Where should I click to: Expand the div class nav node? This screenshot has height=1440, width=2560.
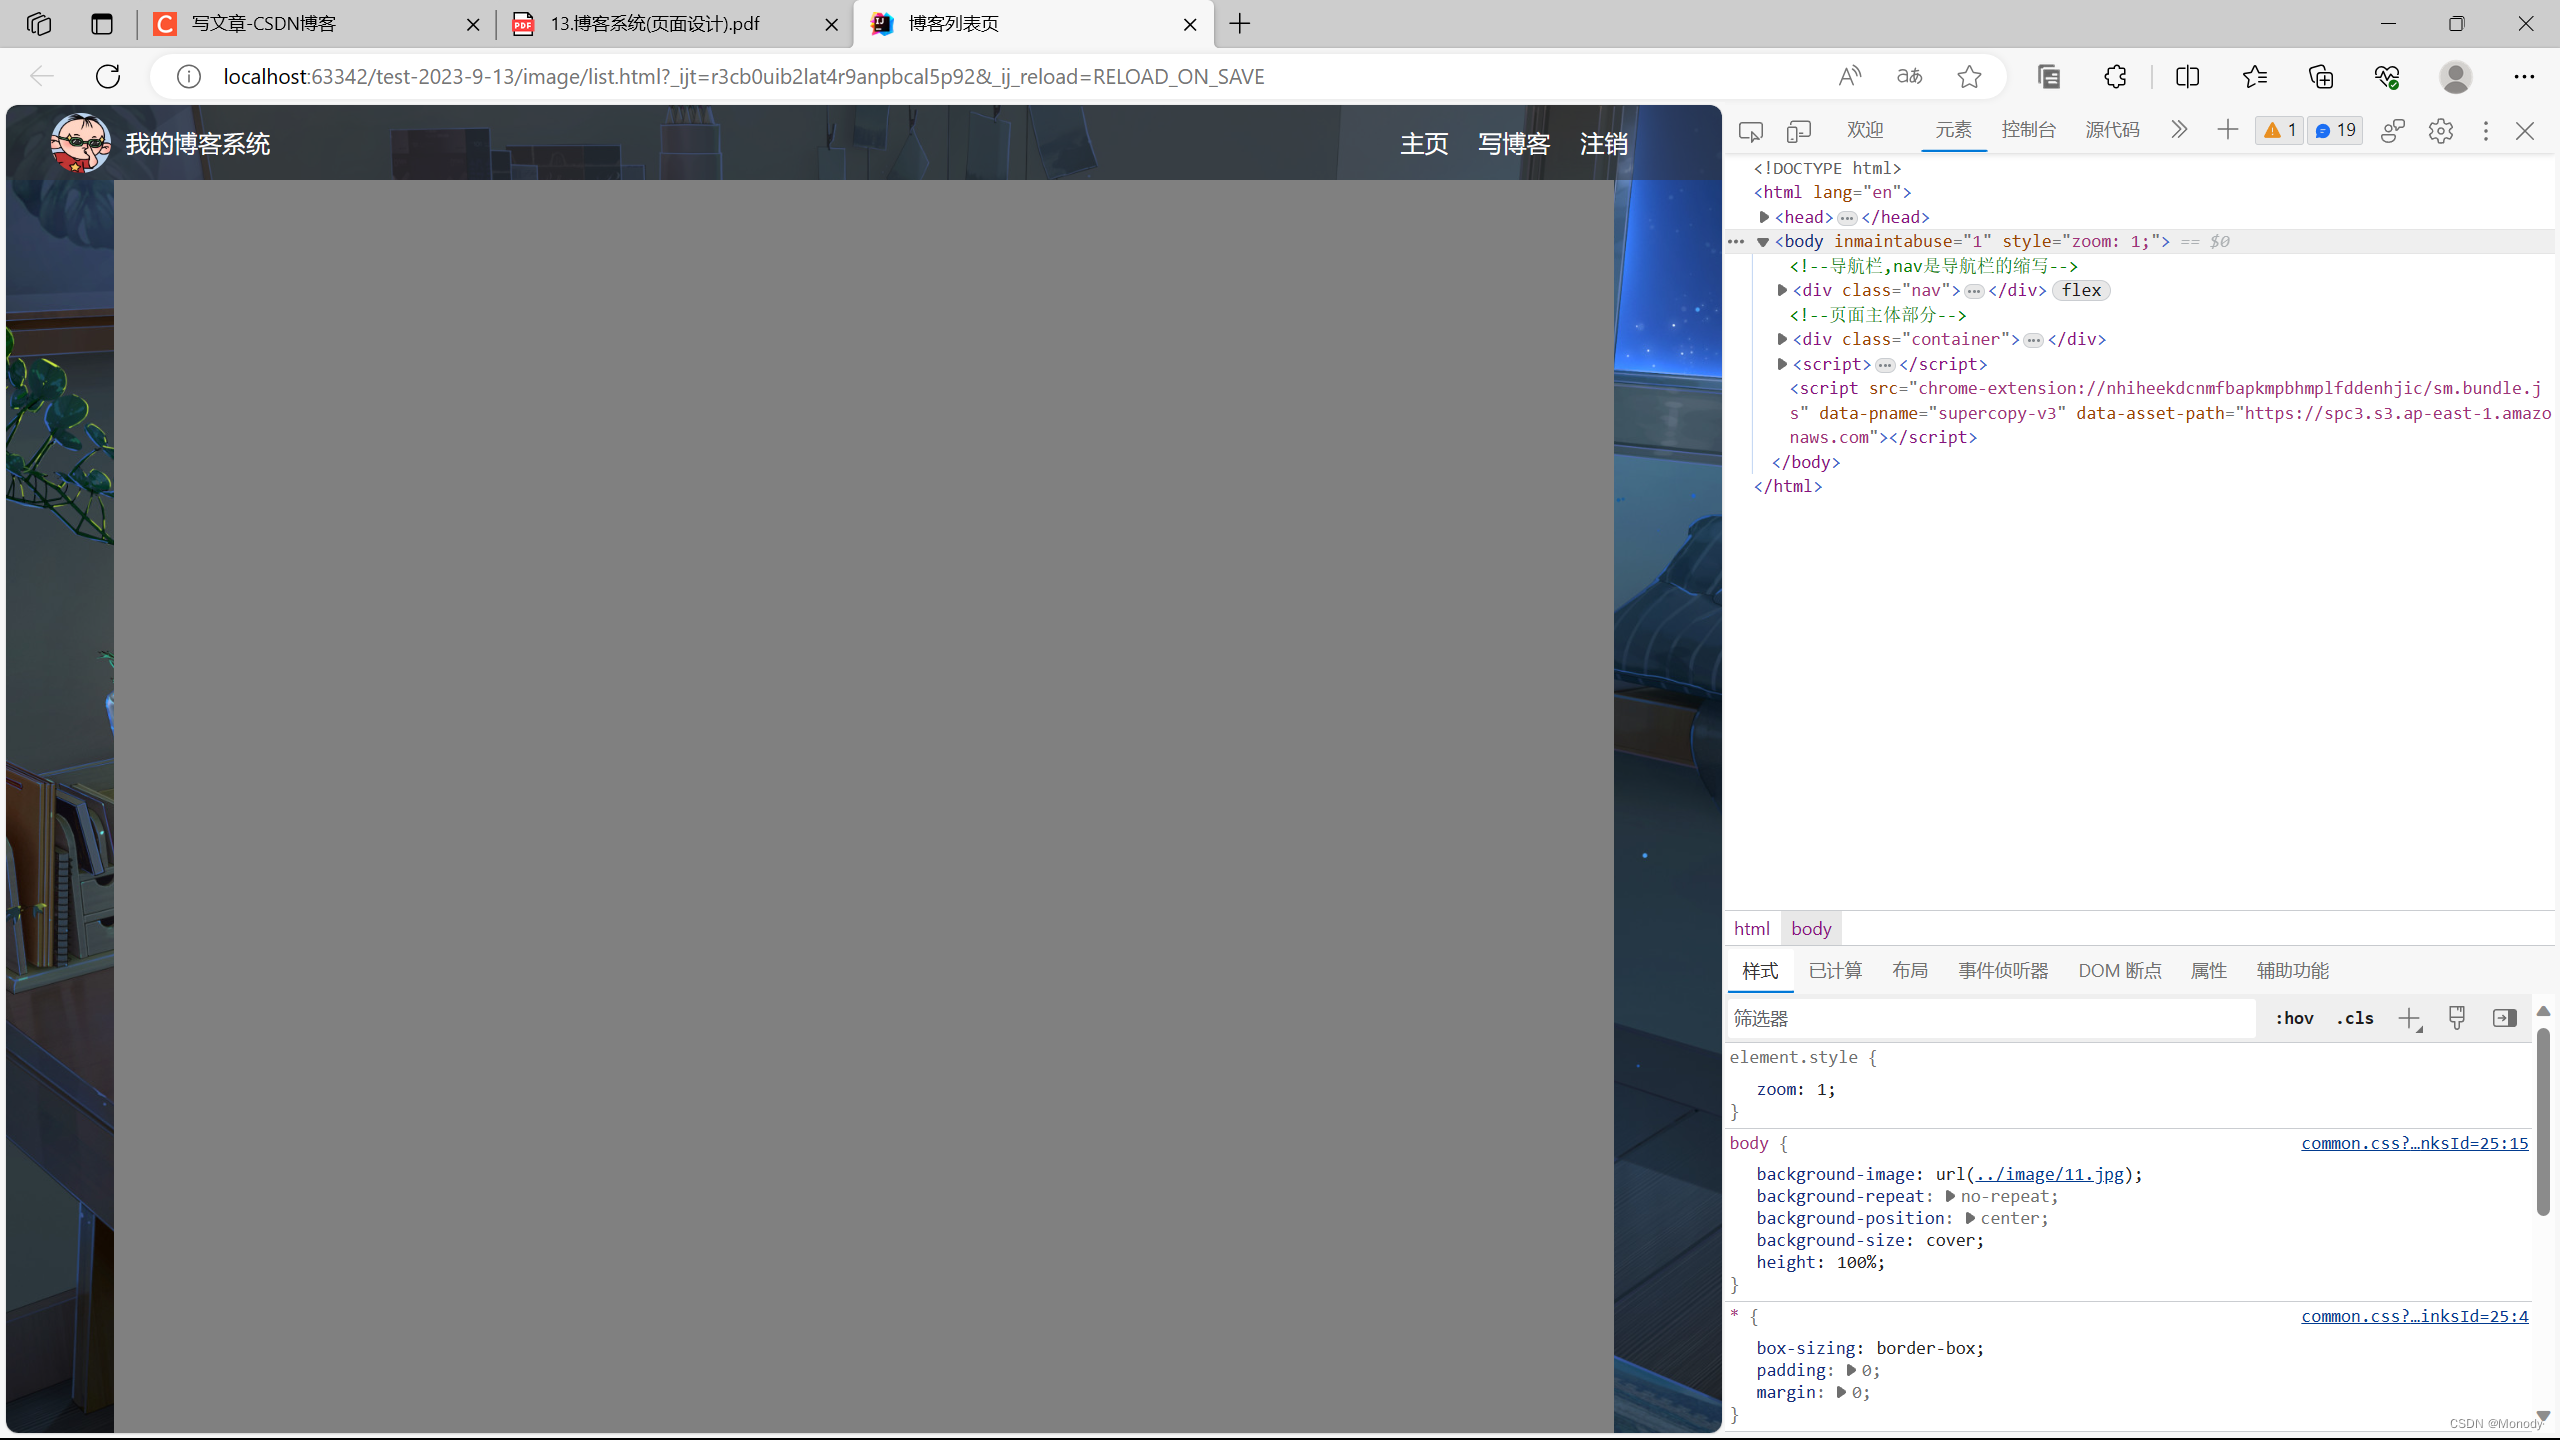coord(1782,290)
